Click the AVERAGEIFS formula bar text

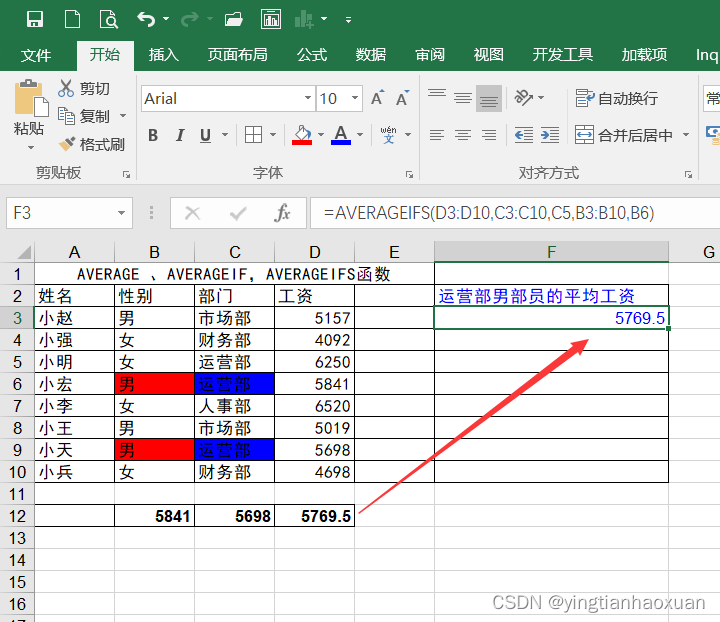489,213
